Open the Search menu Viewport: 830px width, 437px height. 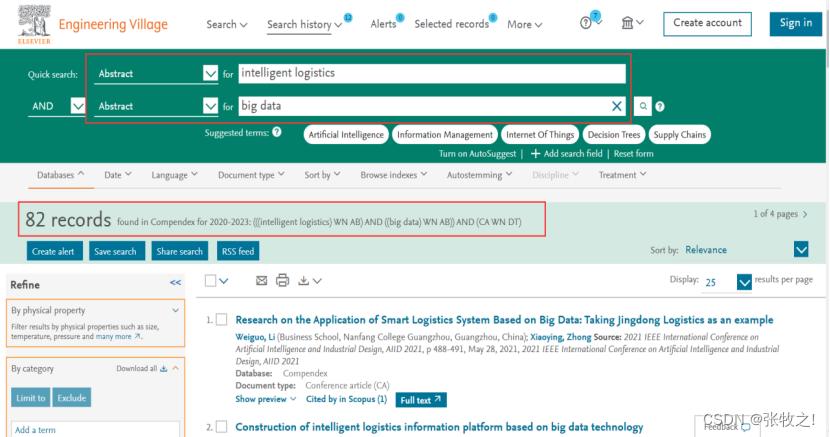point(227,24)
